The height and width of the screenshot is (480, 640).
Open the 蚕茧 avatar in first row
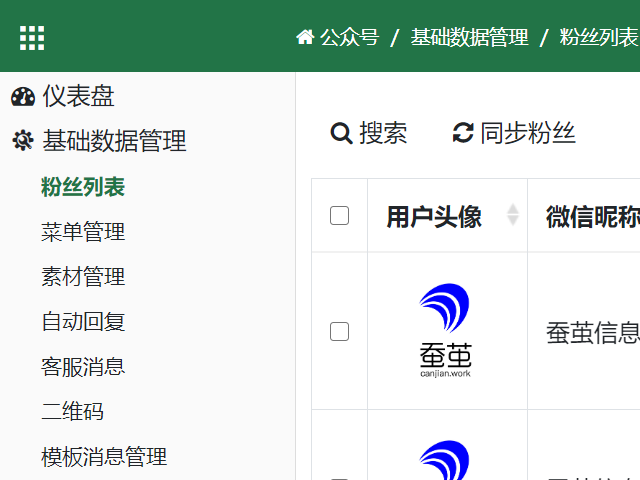445,330
